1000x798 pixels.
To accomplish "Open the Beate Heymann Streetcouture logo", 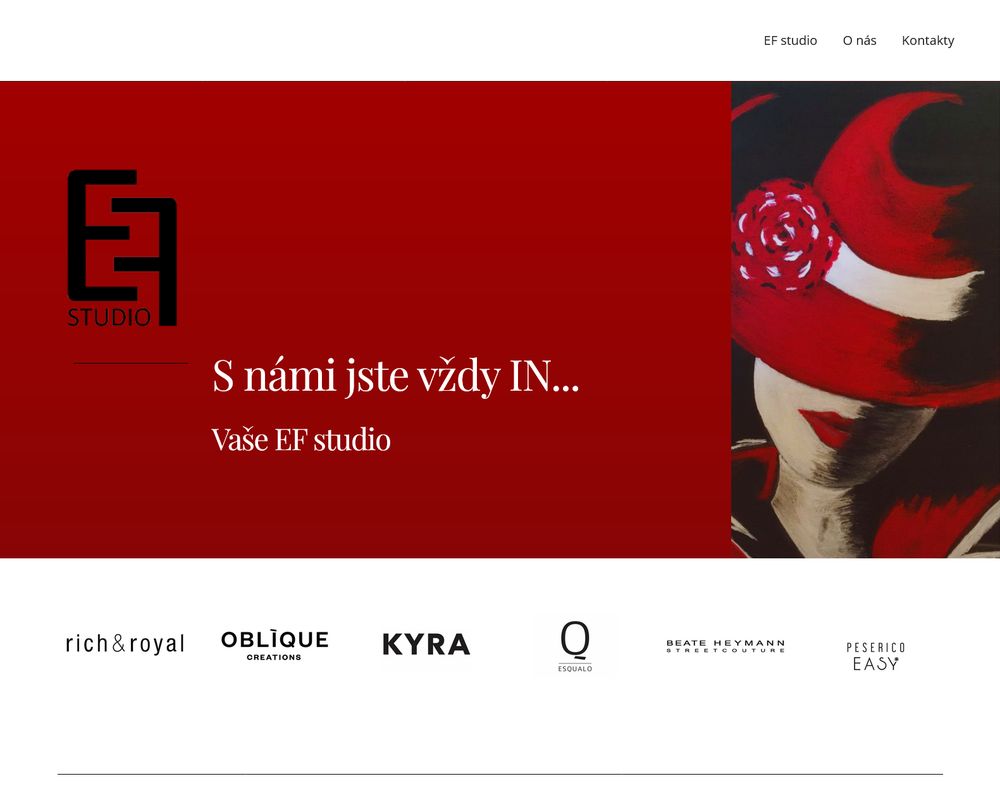I will coord(725,646).
